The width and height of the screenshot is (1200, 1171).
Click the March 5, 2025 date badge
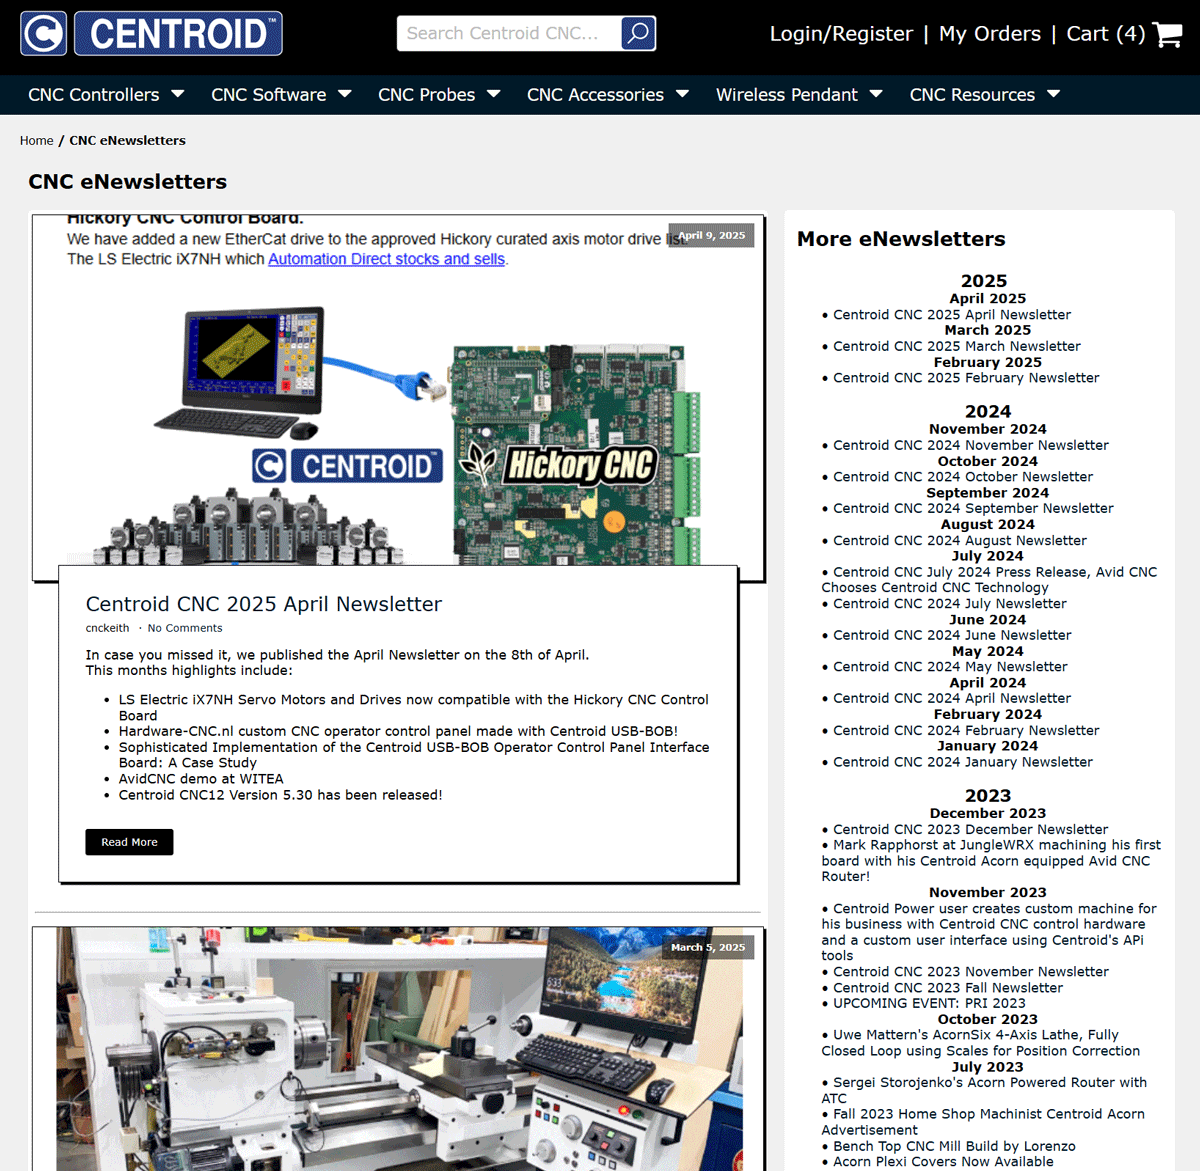coord(708,947)
